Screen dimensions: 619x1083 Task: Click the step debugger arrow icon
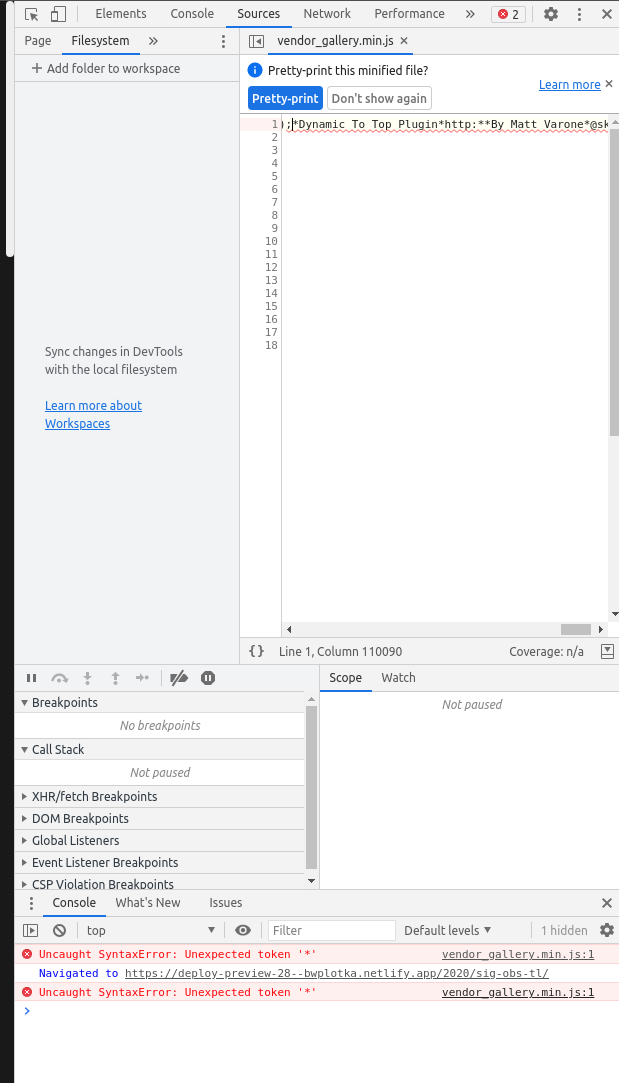pyautogui.click(x=142, y=678)
